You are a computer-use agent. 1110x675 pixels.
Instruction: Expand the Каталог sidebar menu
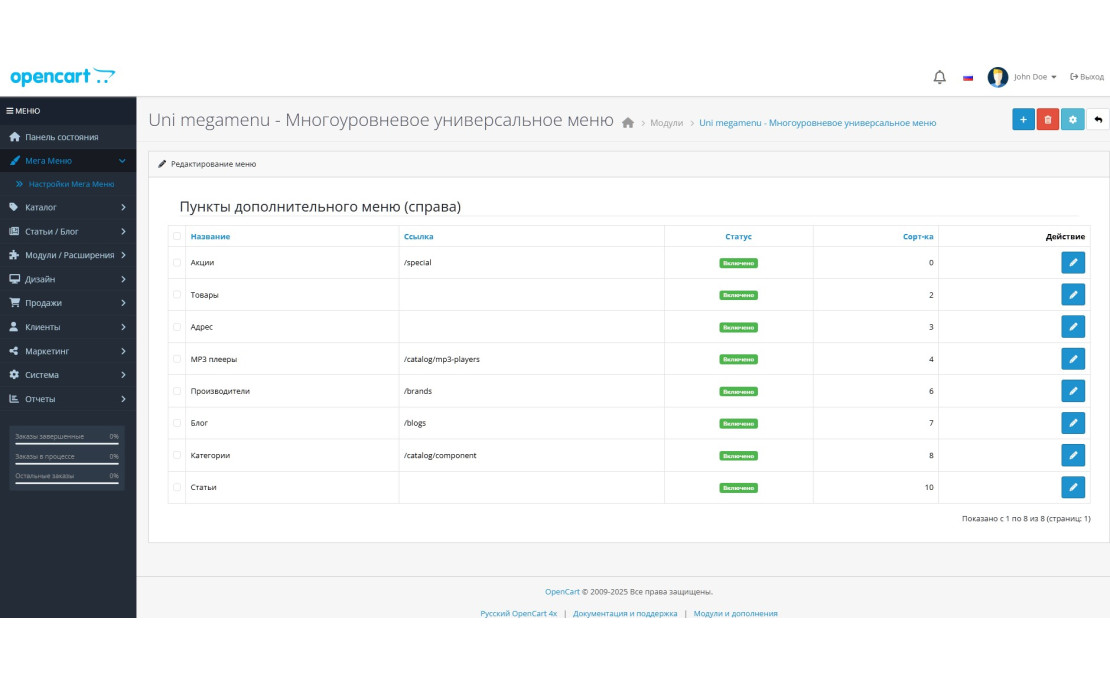point(68,207)
